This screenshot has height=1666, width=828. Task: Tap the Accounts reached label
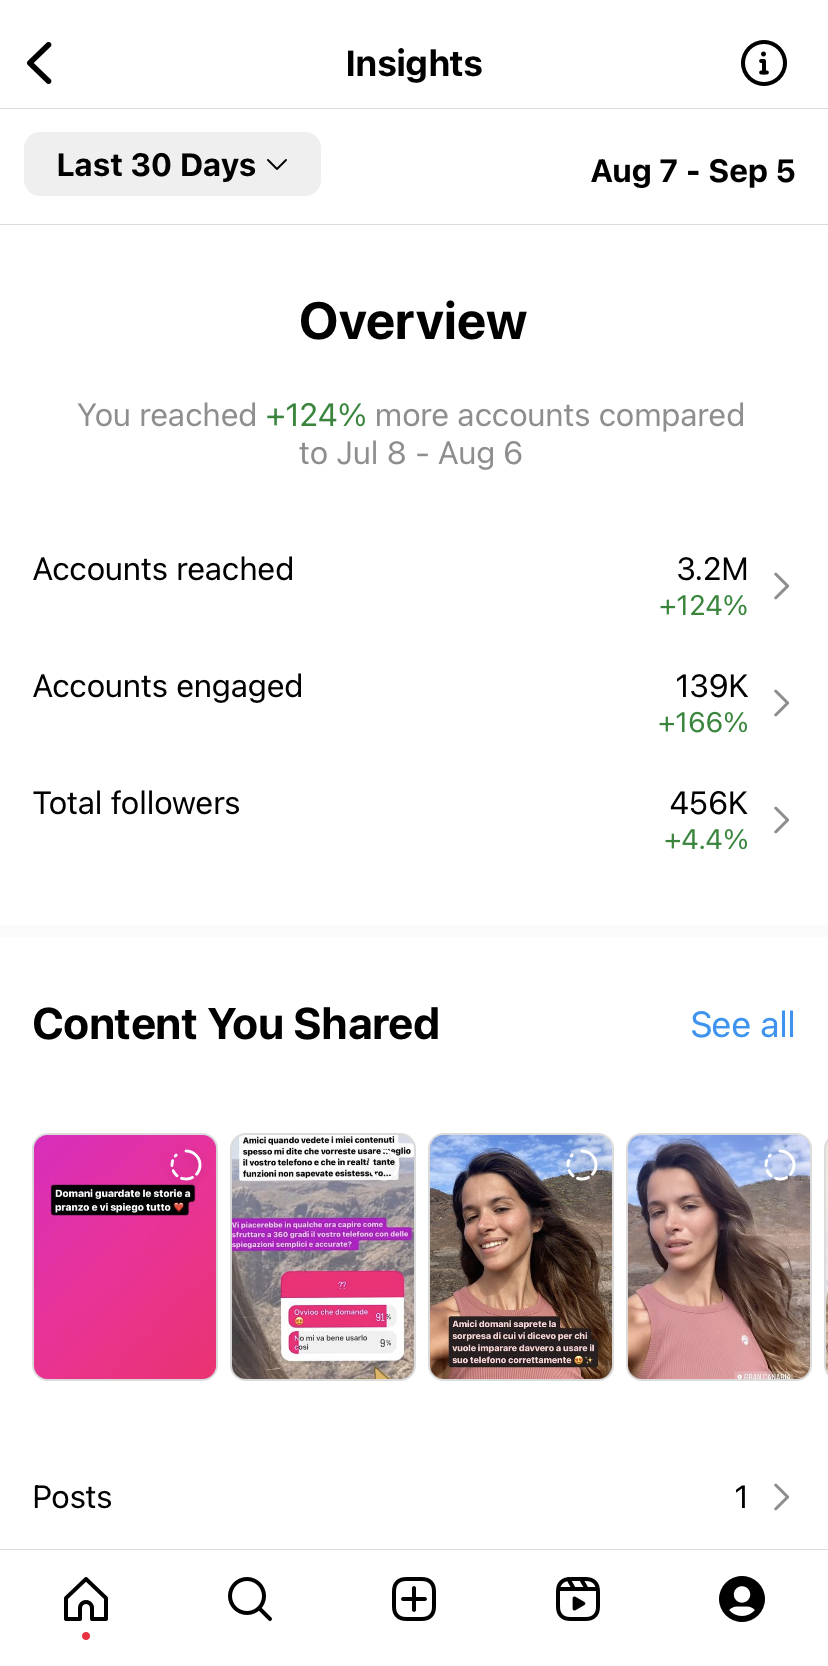point(163,569)
